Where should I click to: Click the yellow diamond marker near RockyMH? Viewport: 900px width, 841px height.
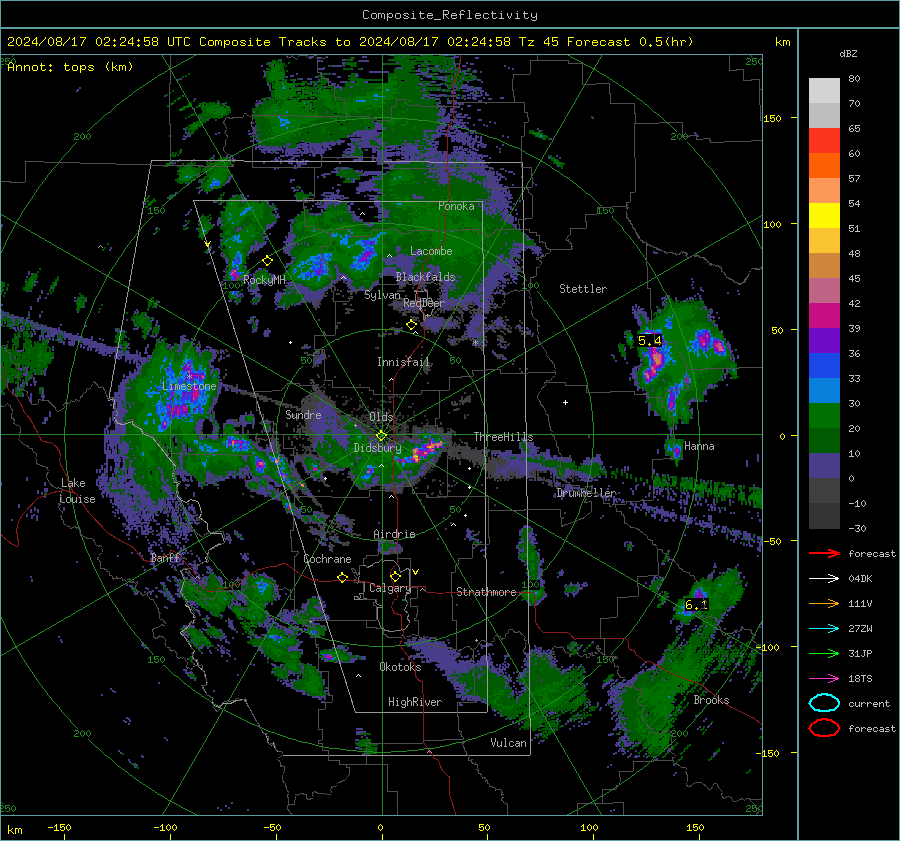pyautogui.click(x=267, y=261)
